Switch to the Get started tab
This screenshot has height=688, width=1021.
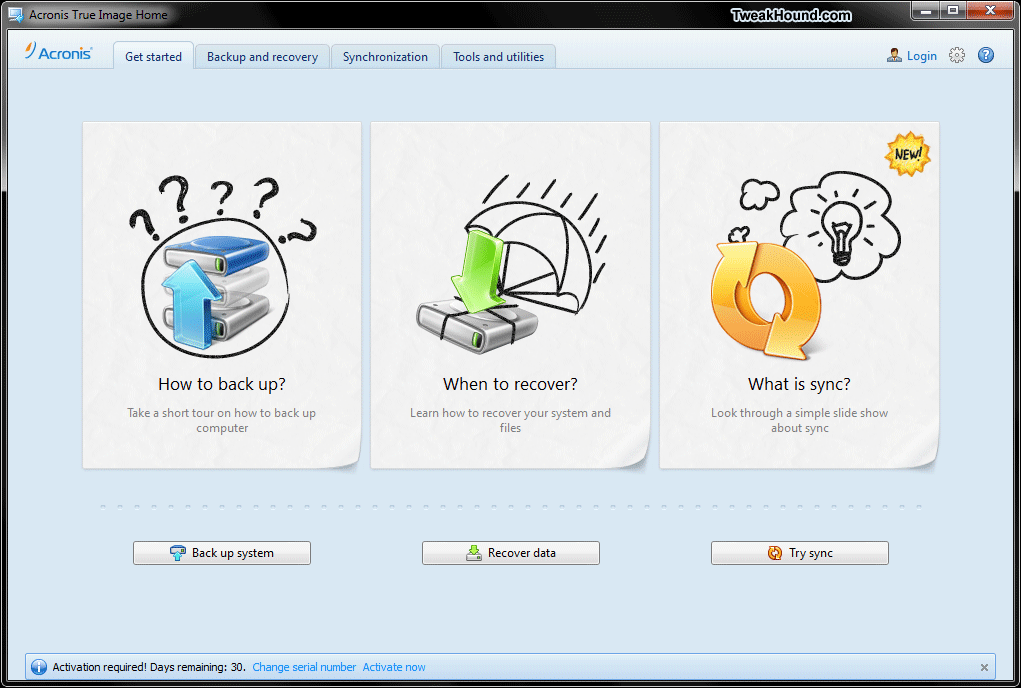[154, 57]
